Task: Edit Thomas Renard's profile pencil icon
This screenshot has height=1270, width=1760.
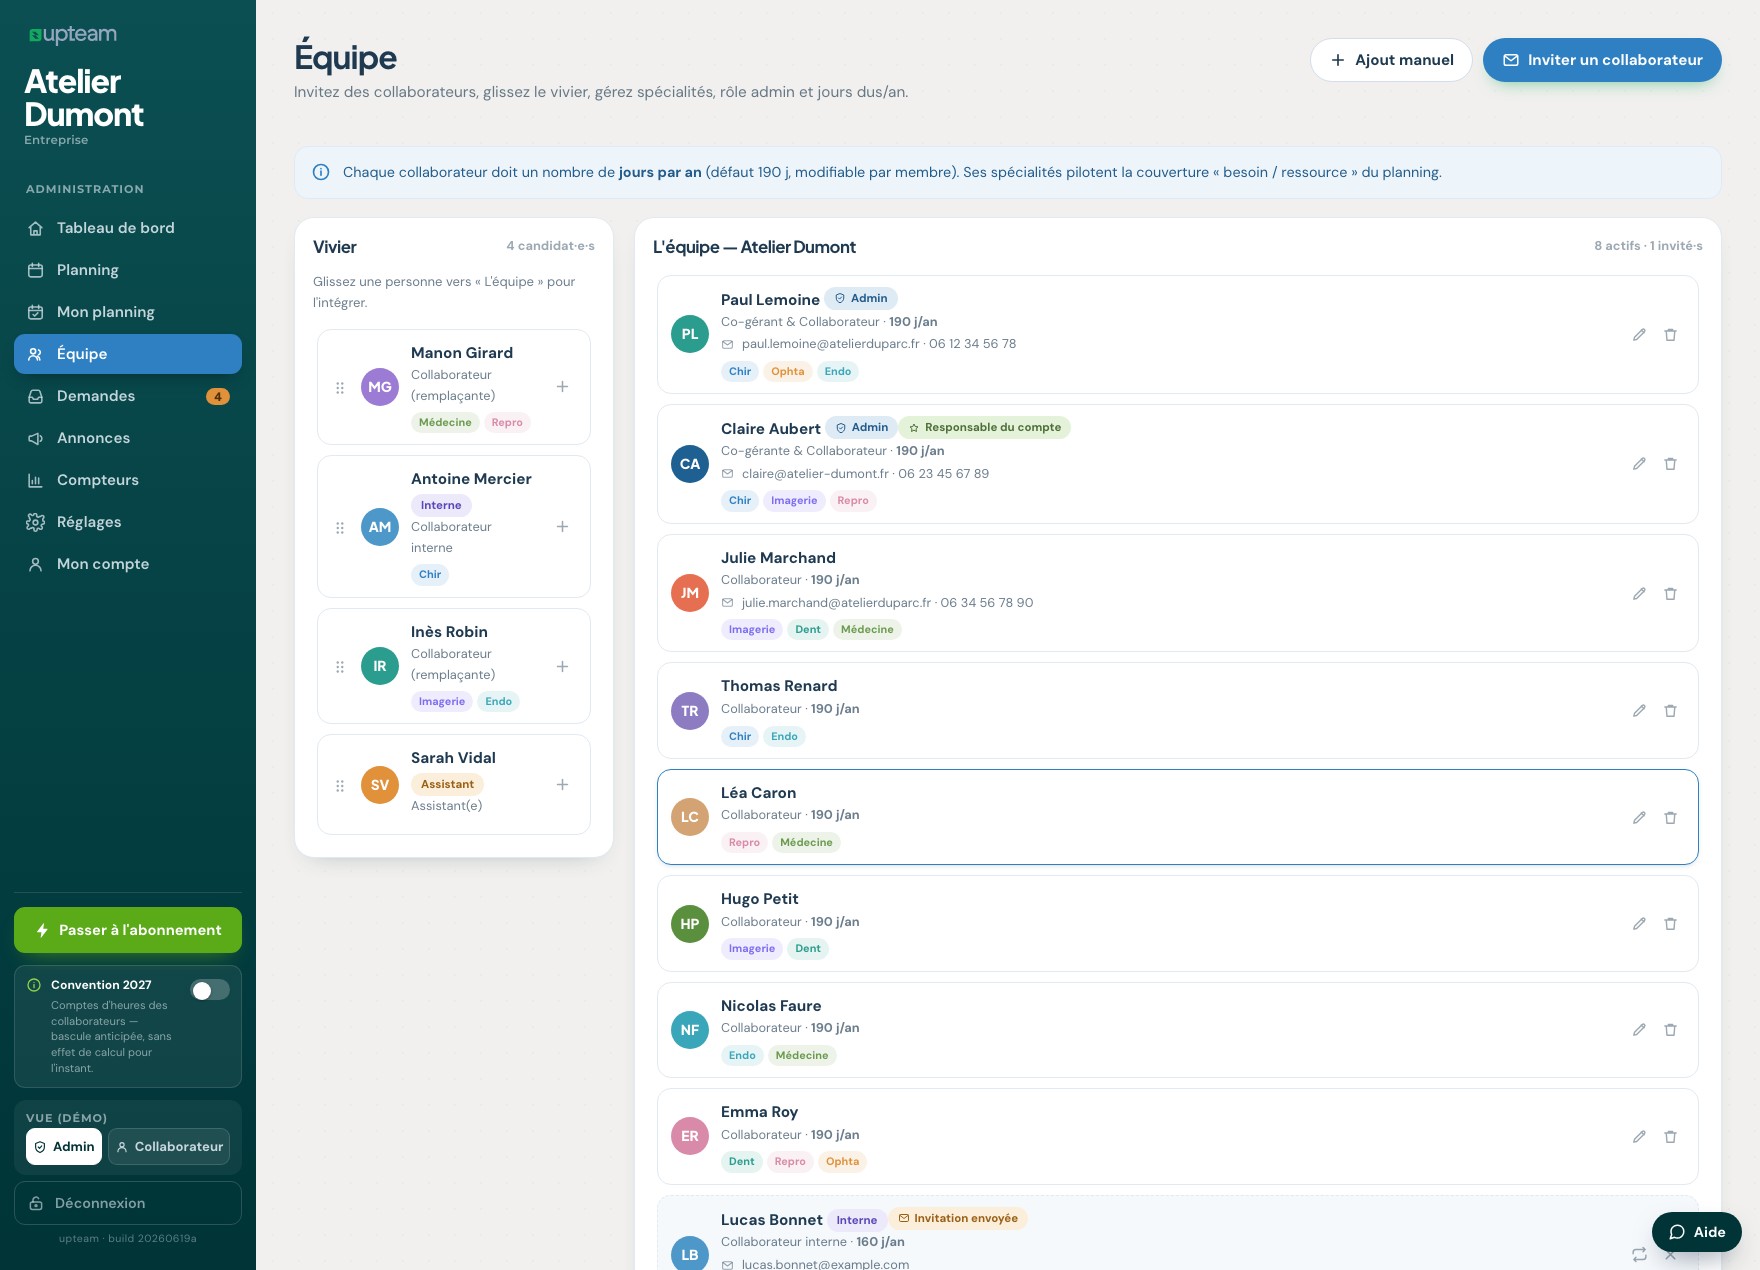Action: [1639, 711]
